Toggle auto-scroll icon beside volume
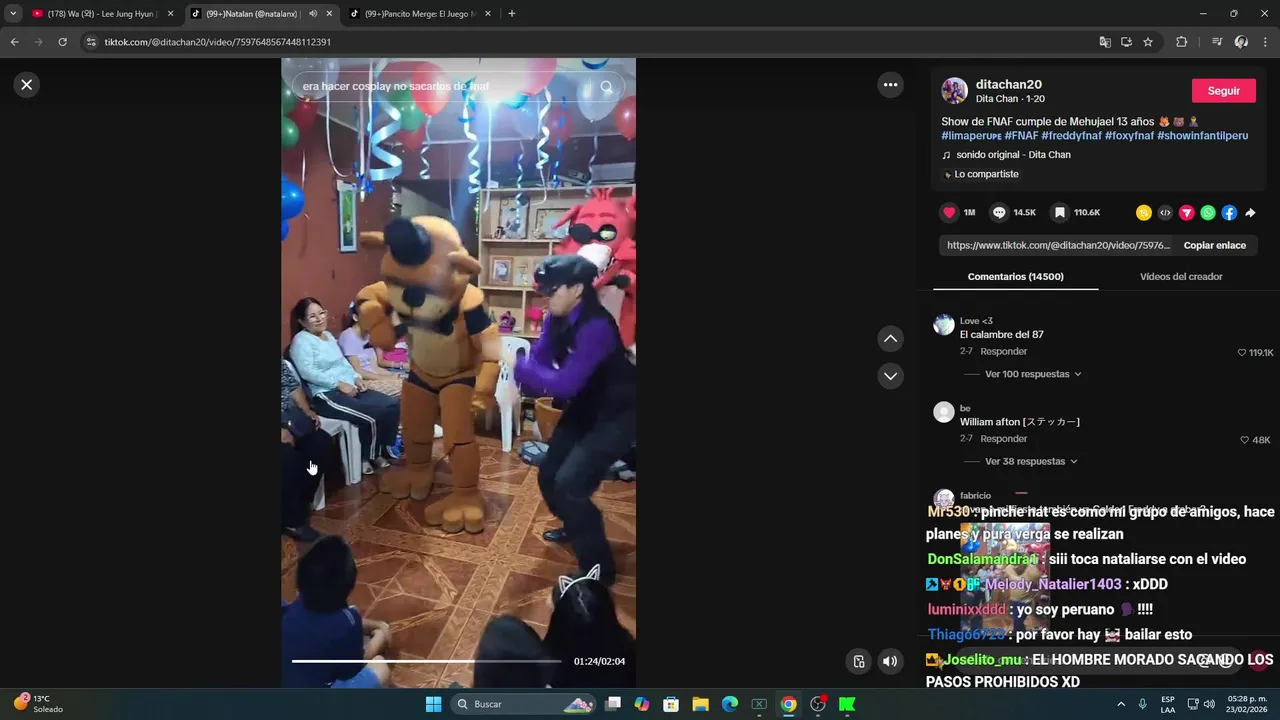1280x720 pixels. (858, 661)
